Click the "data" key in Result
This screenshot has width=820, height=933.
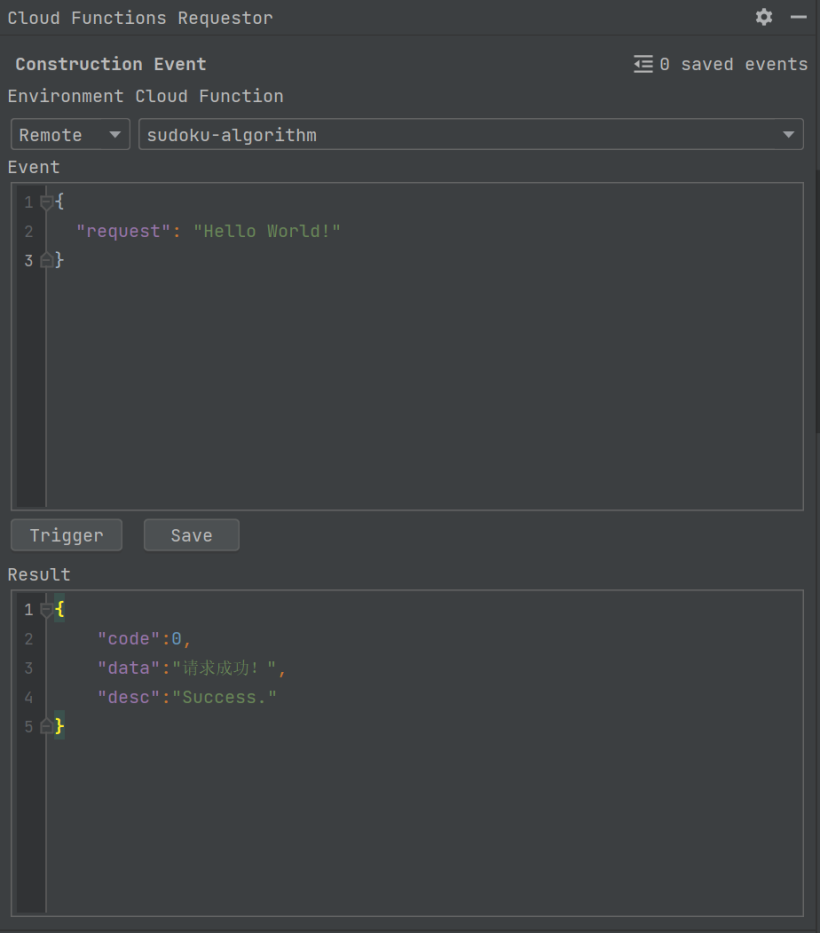(x=129, y=668)
